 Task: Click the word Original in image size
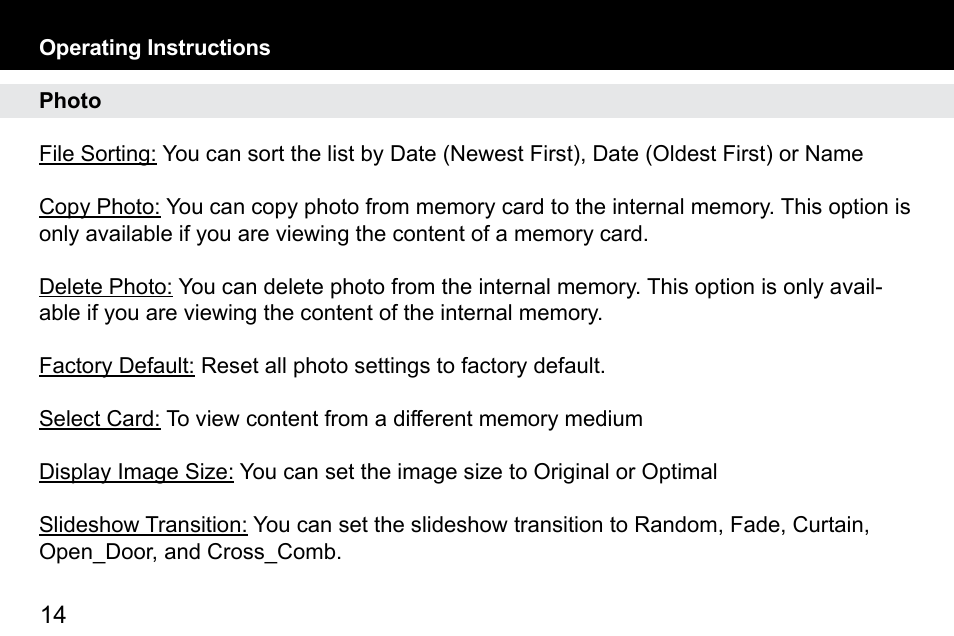[x=571, y=472]
